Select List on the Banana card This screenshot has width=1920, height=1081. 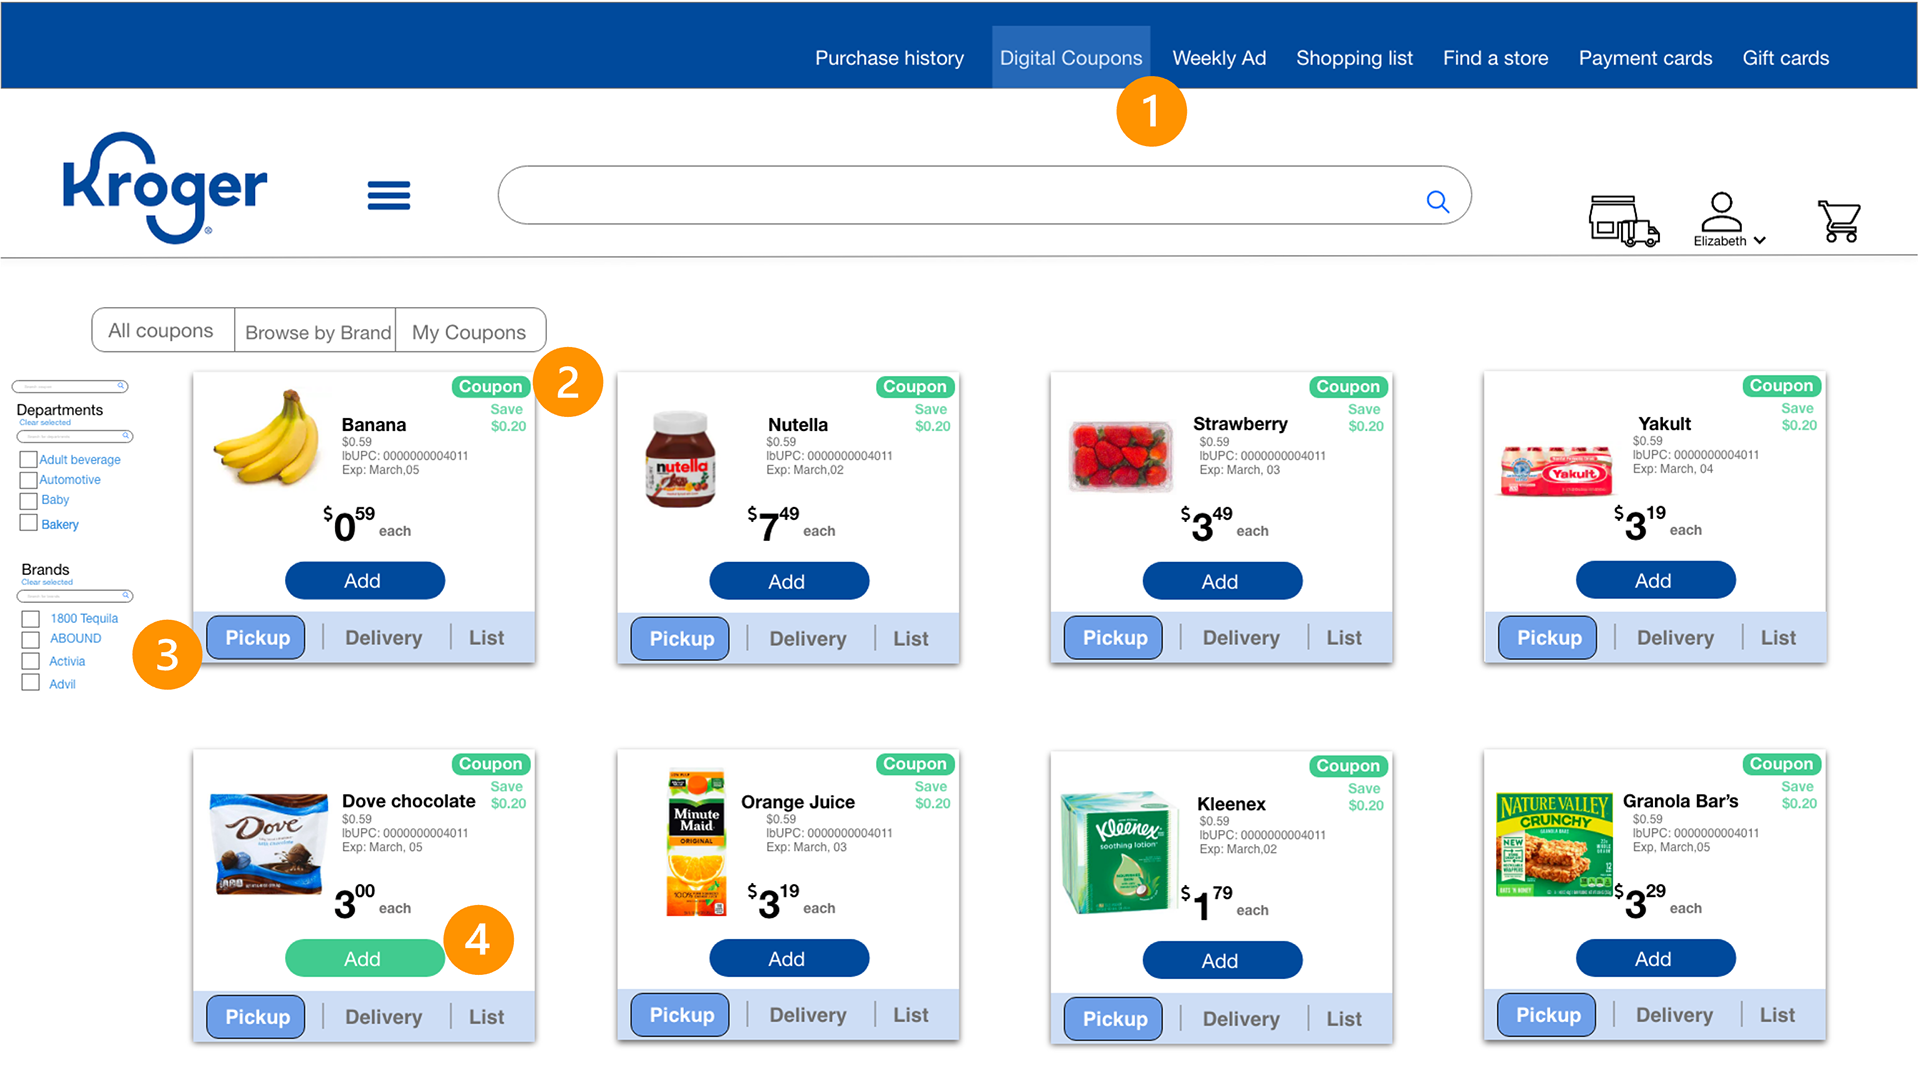(x=486, y=638)
